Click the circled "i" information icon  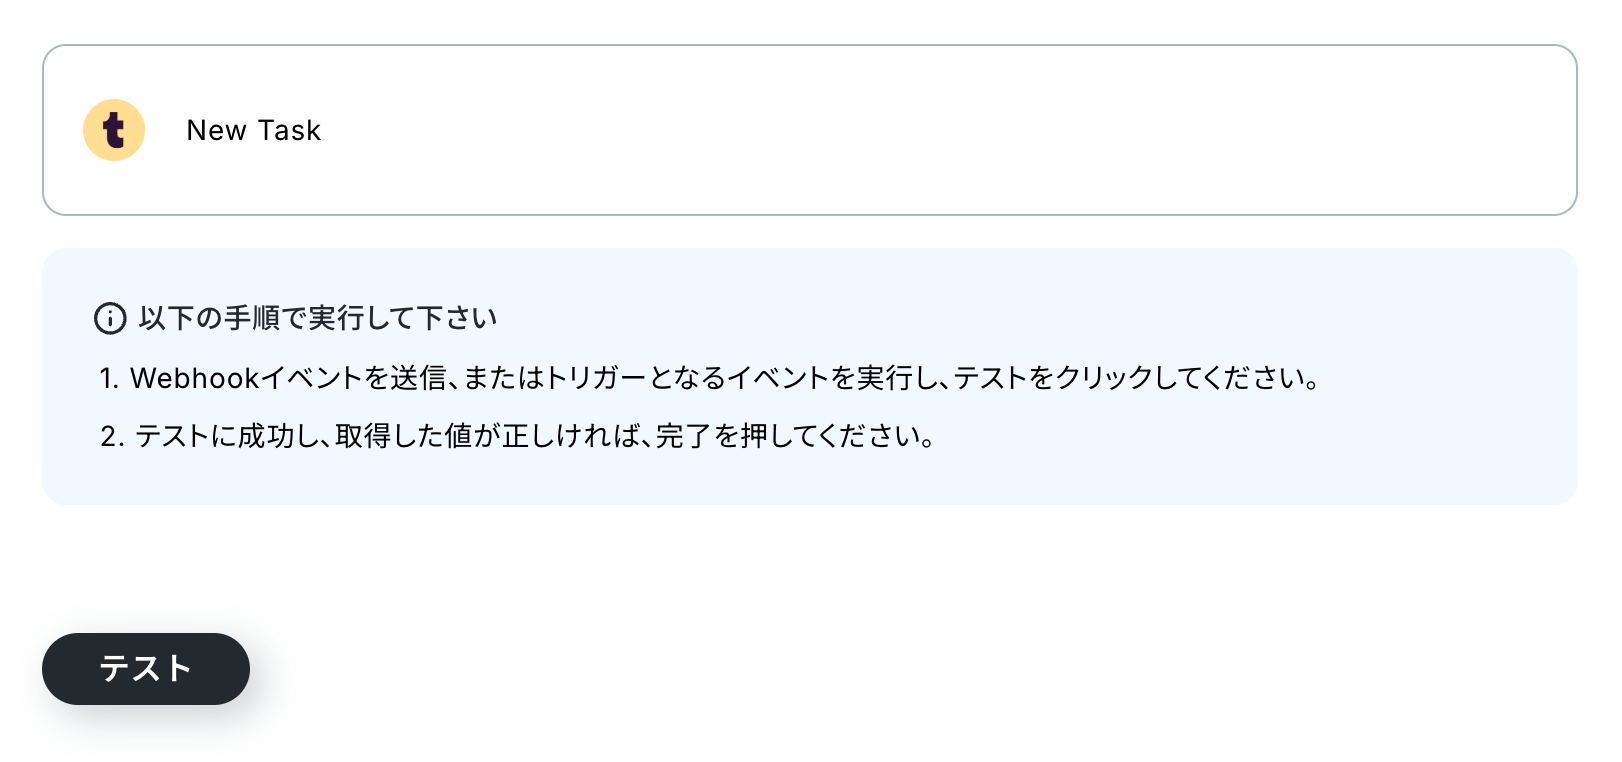(x=110, y=318)
